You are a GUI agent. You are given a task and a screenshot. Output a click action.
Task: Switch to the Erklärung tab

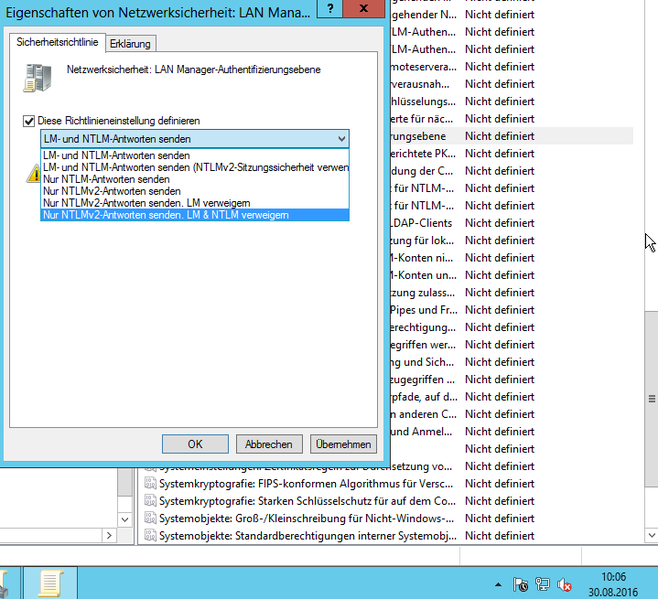130,44
